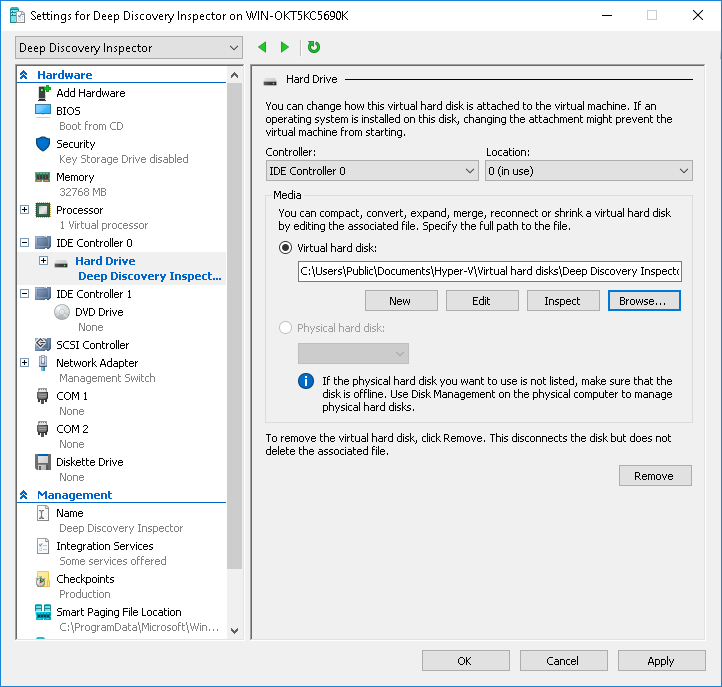The image size is (722, 687).
Task: Select the DVD Drive item
Action: point(98,312)
